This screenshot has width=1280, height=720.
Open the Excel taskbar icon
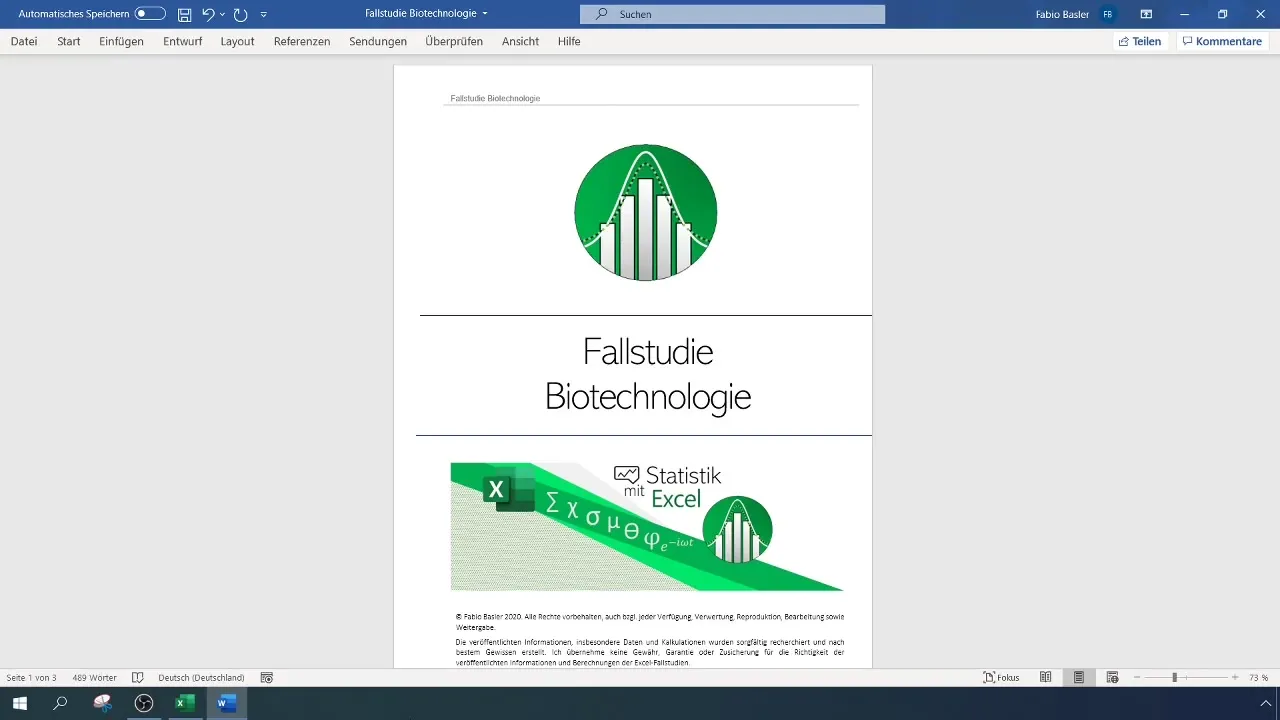pos(185,703)
